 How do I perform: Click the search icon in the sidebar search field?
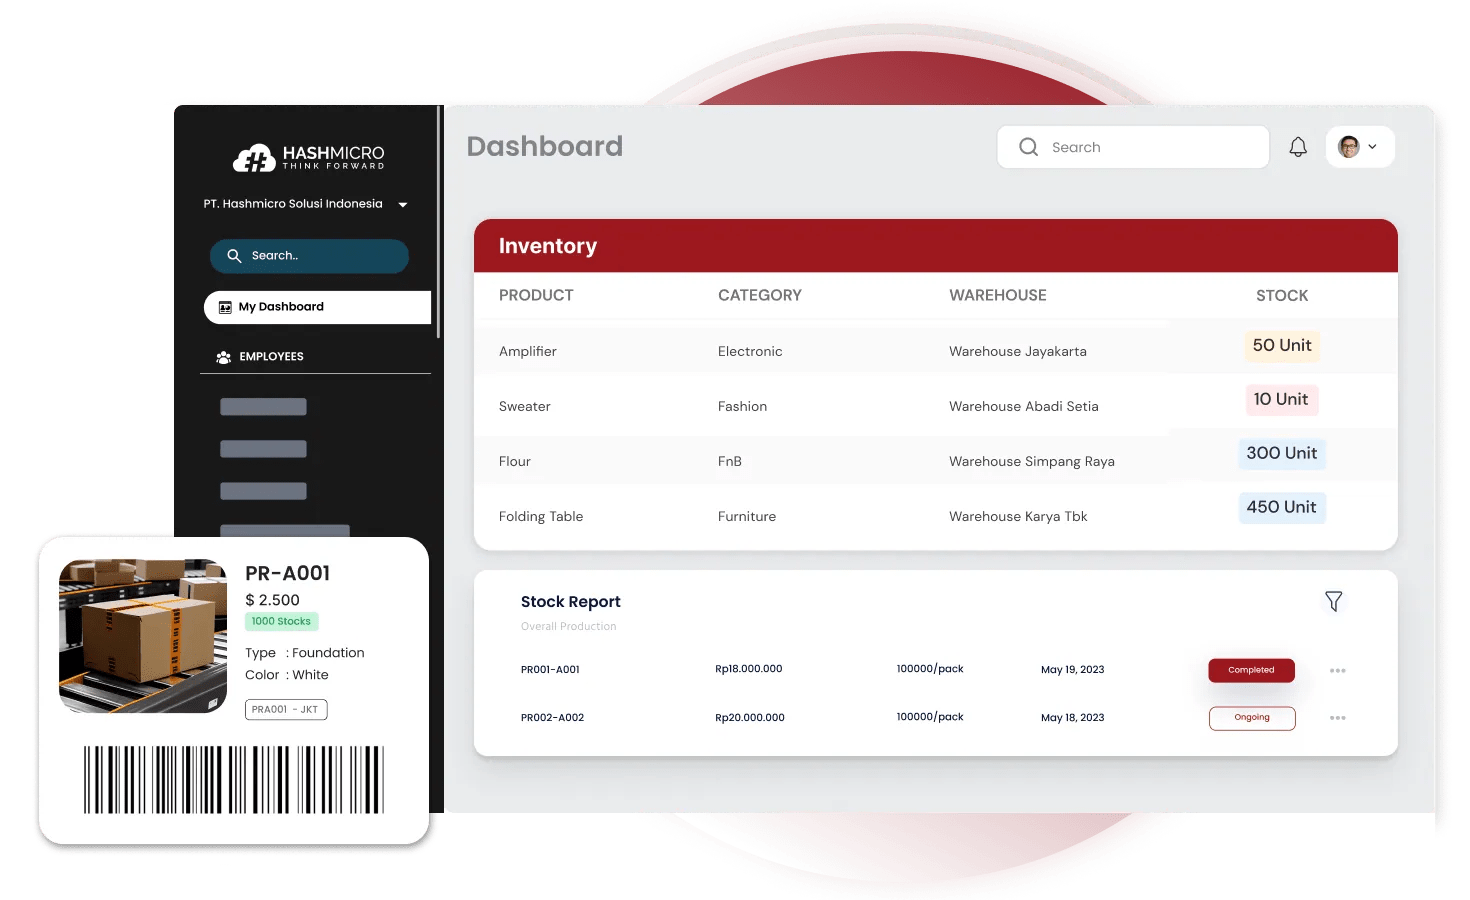[234, 255]
